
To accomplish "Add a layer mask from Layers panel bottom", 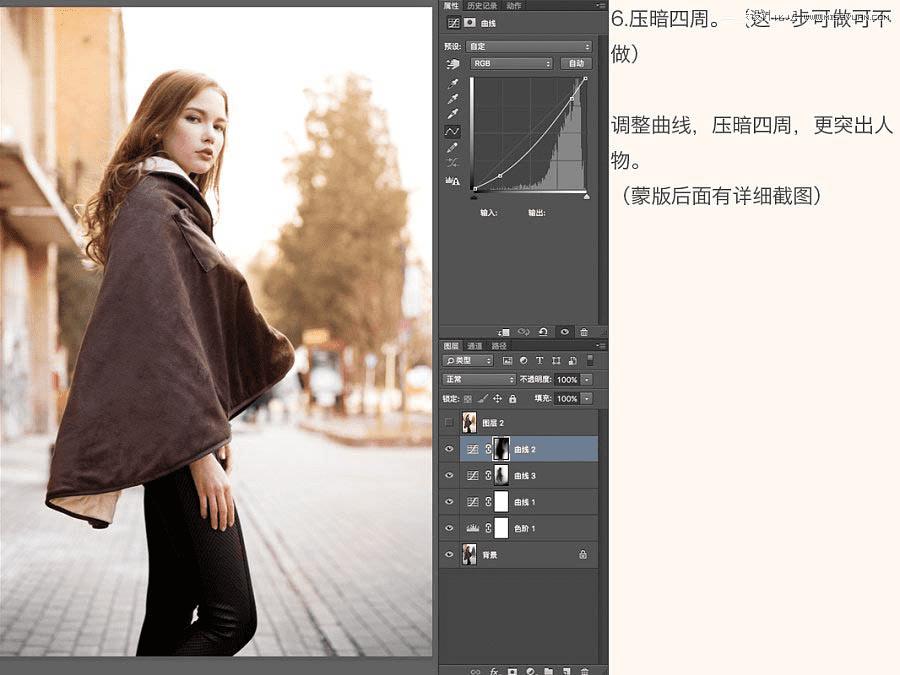I will pyautogui.click(x=512, y=670).
